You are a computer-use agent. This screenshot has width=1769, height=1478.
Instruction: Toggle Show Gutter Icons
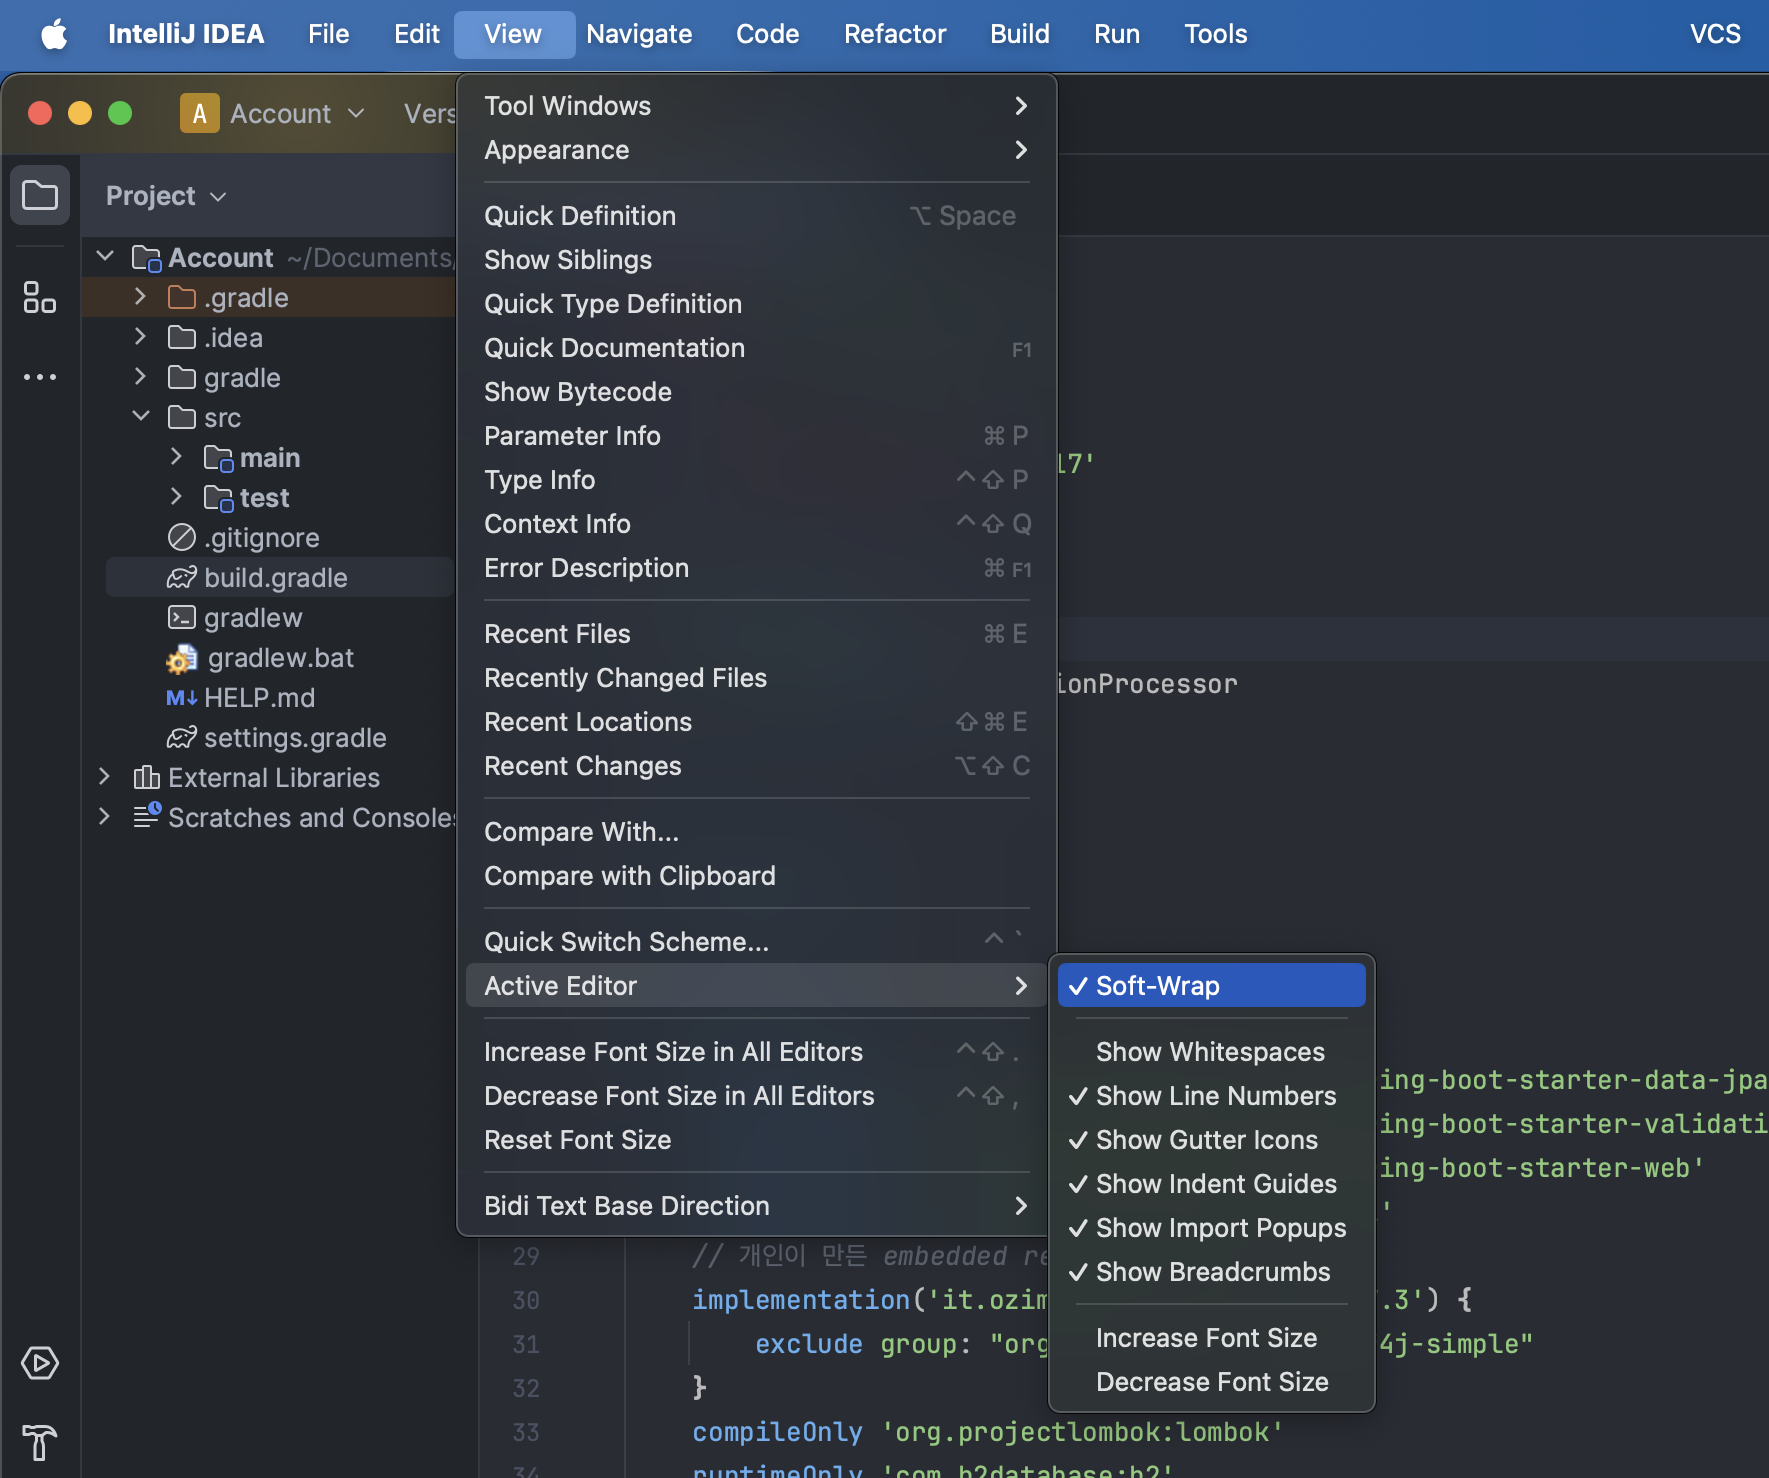(1211, 1139)
